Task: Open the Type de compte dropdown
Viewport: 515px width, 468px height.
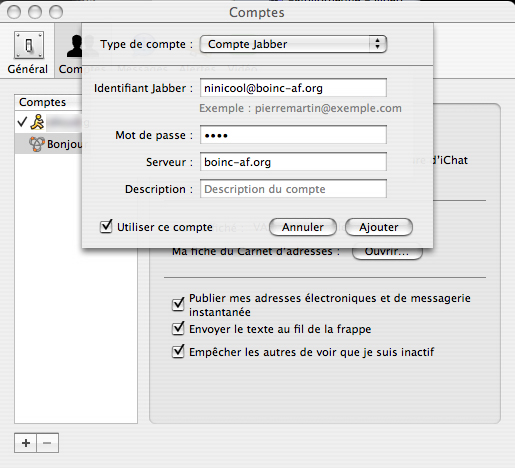Action: point(293,44)
